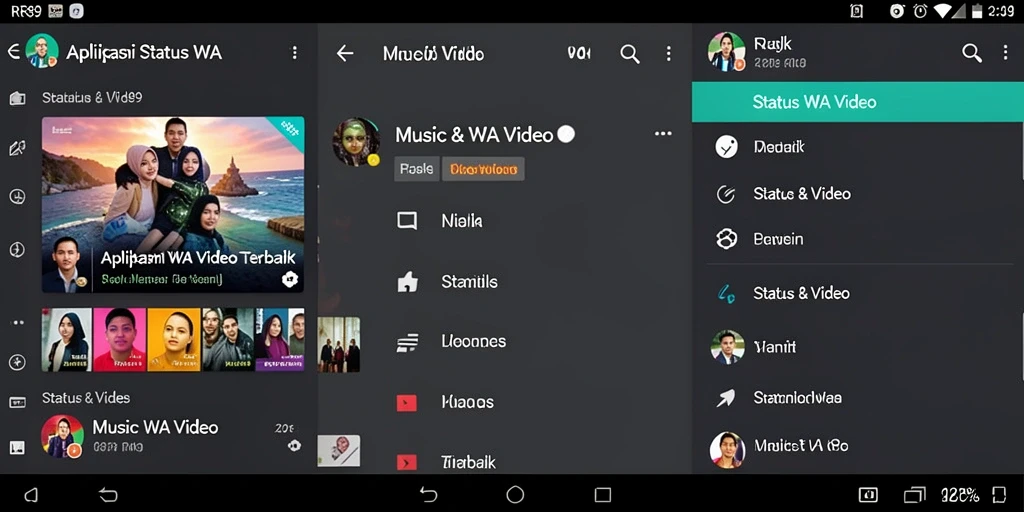
Task: Click the orange-text tag beside Rasle
Action: pos(483,169)
